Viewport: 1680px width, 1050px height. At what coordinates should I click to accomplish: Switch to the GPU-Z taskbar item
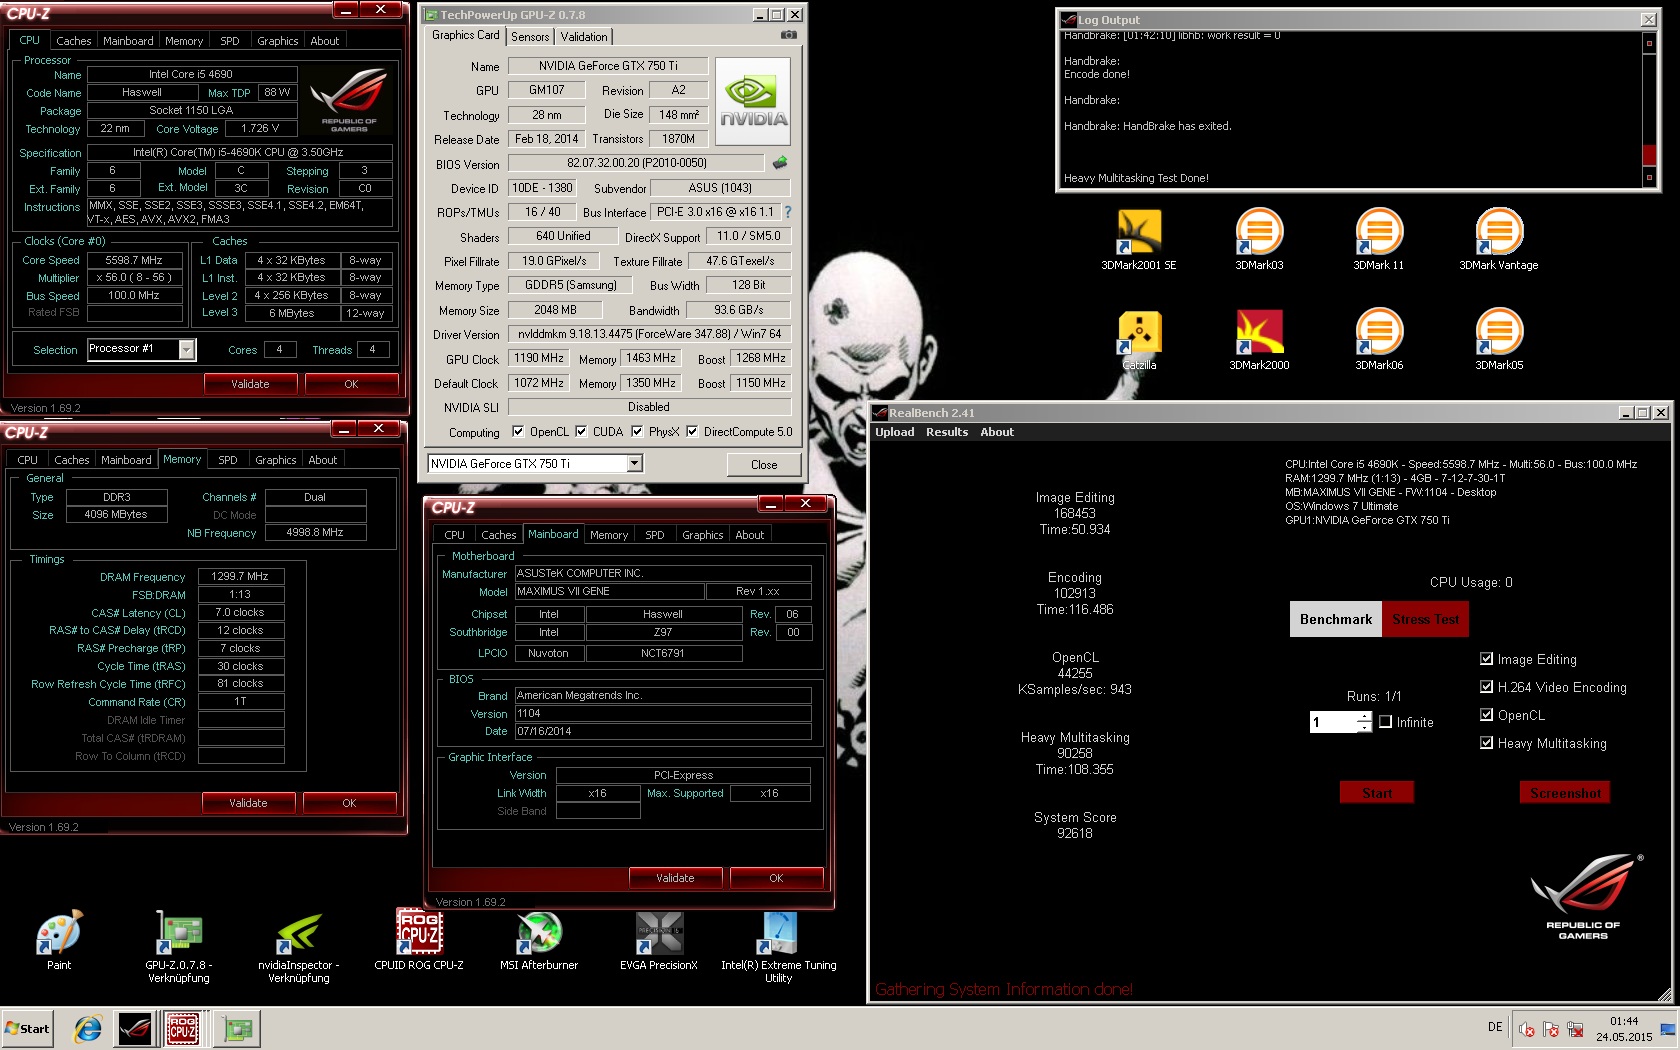click(237, 1028)
